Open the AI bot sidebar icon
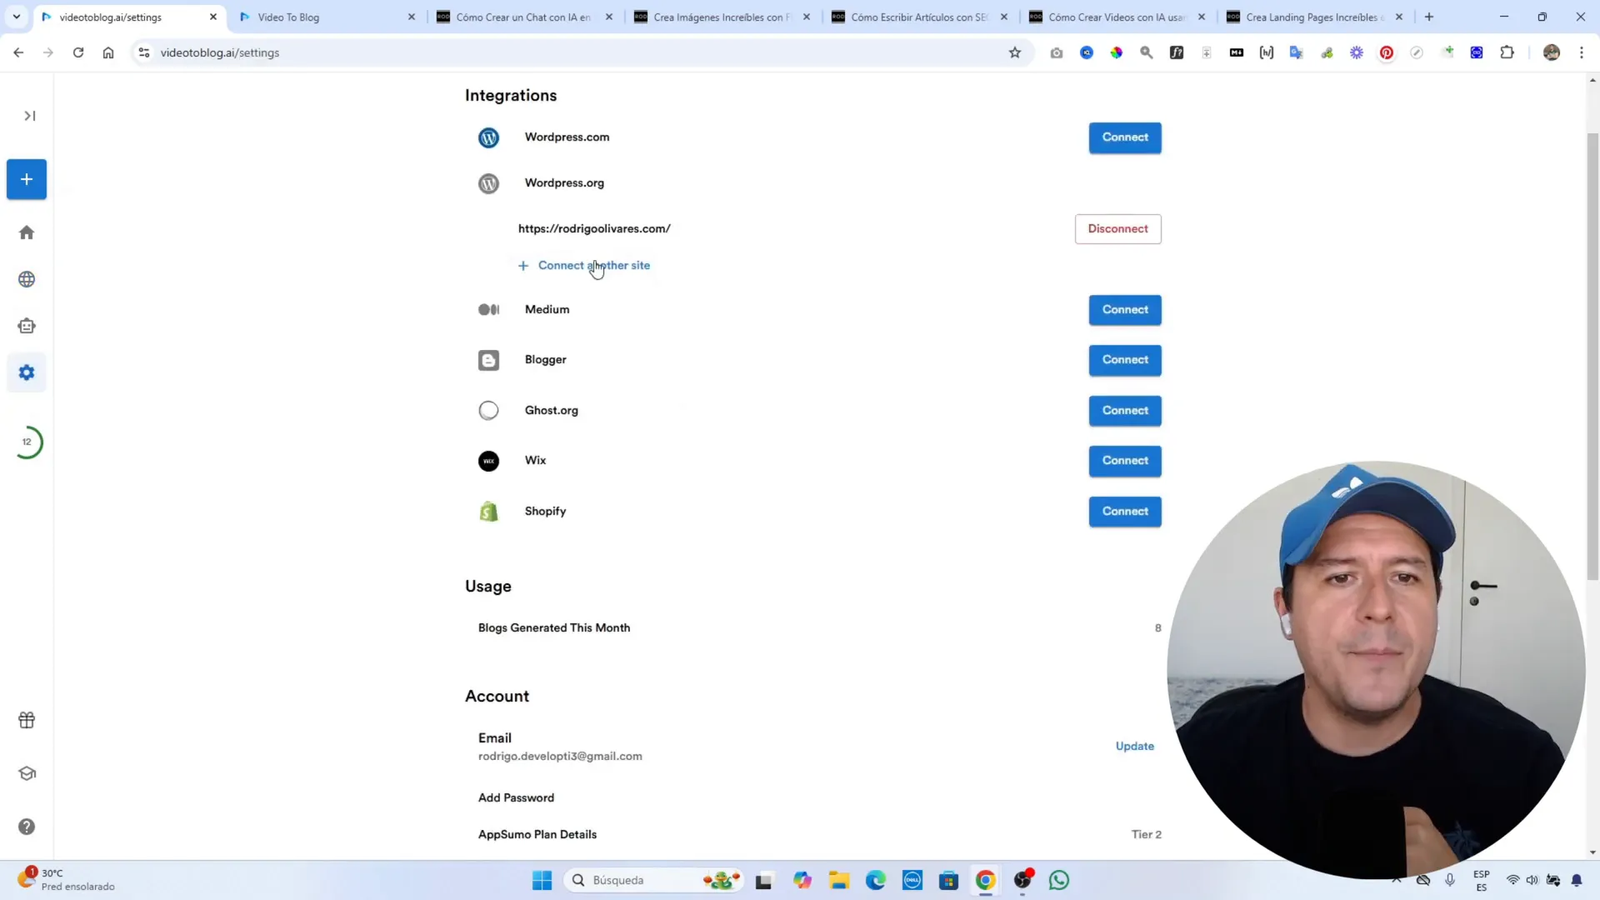Image resolution: width=1600 pixels, height=900 pixels. [x=26, y=325]
